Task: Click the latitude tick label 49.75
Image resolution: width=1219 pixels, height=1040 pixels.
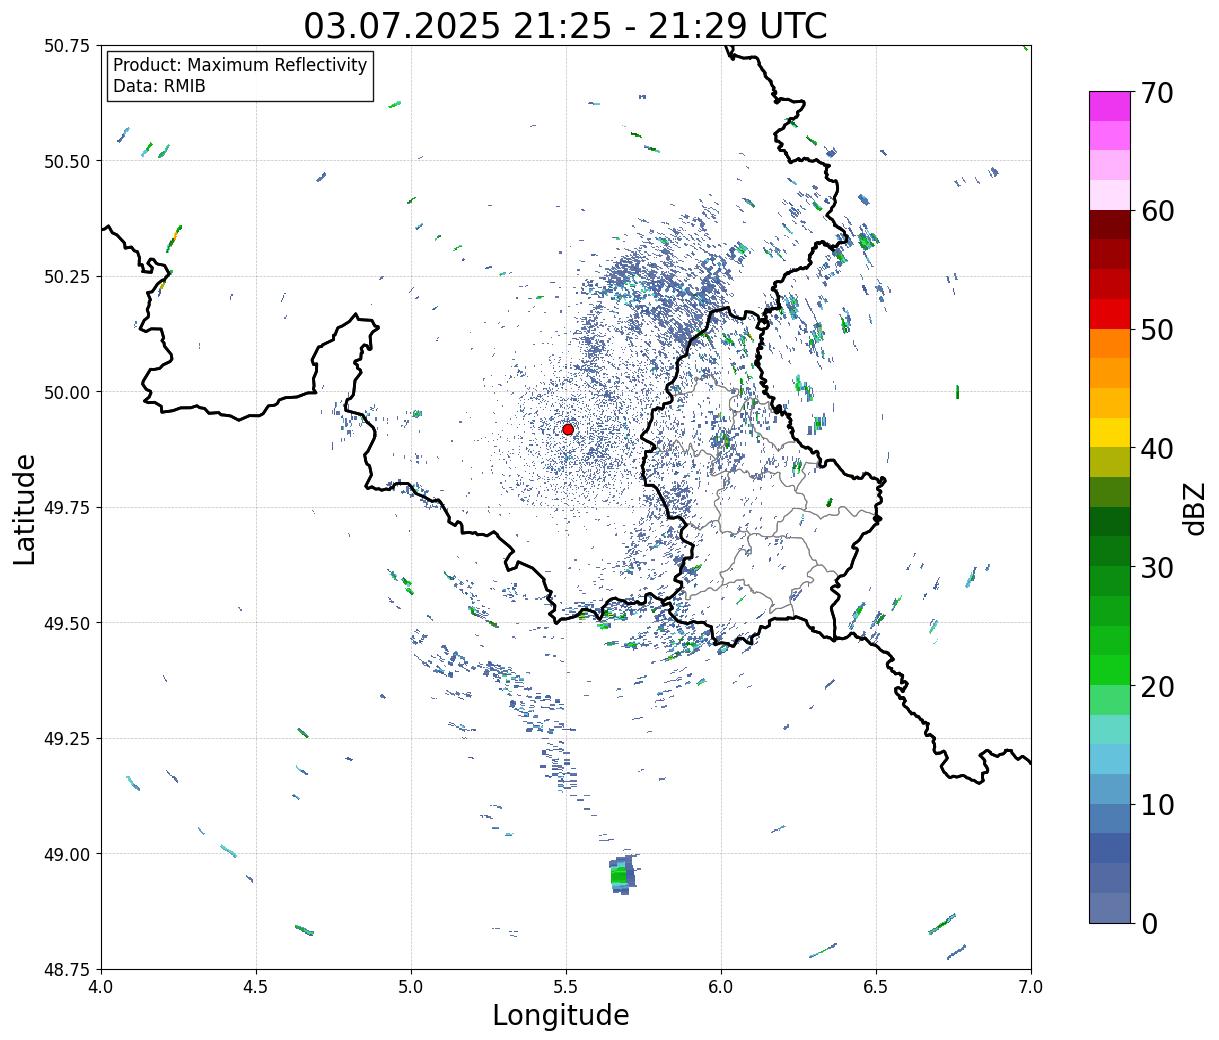Action: click(x=67, y=508)
